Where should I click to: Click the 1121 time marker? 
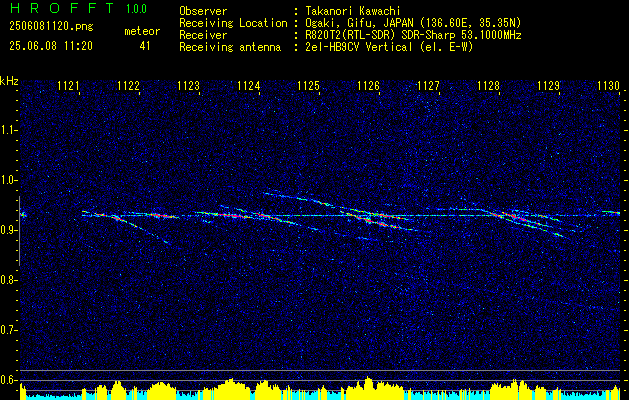pyautogui.click(x=69, y=86)
